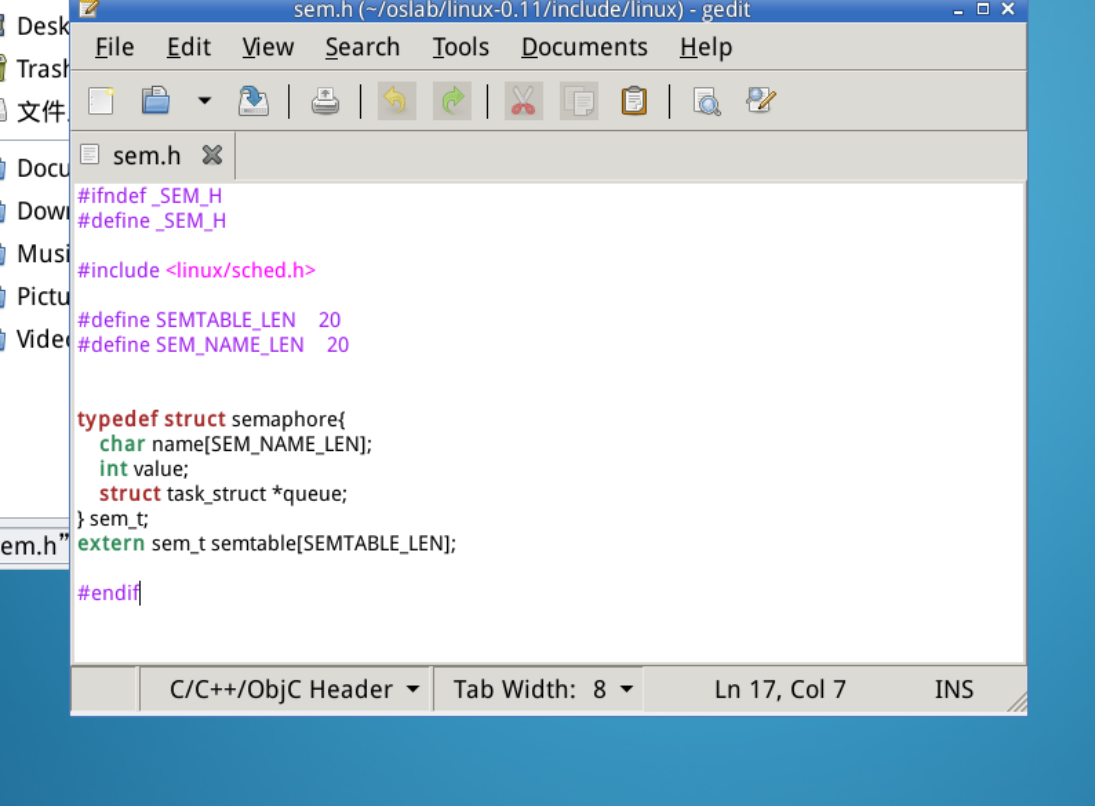The image size is (1095, 806).
Task: Open a file with the Open folder icon
Action: pyautogui.click(x=156, y=101)
